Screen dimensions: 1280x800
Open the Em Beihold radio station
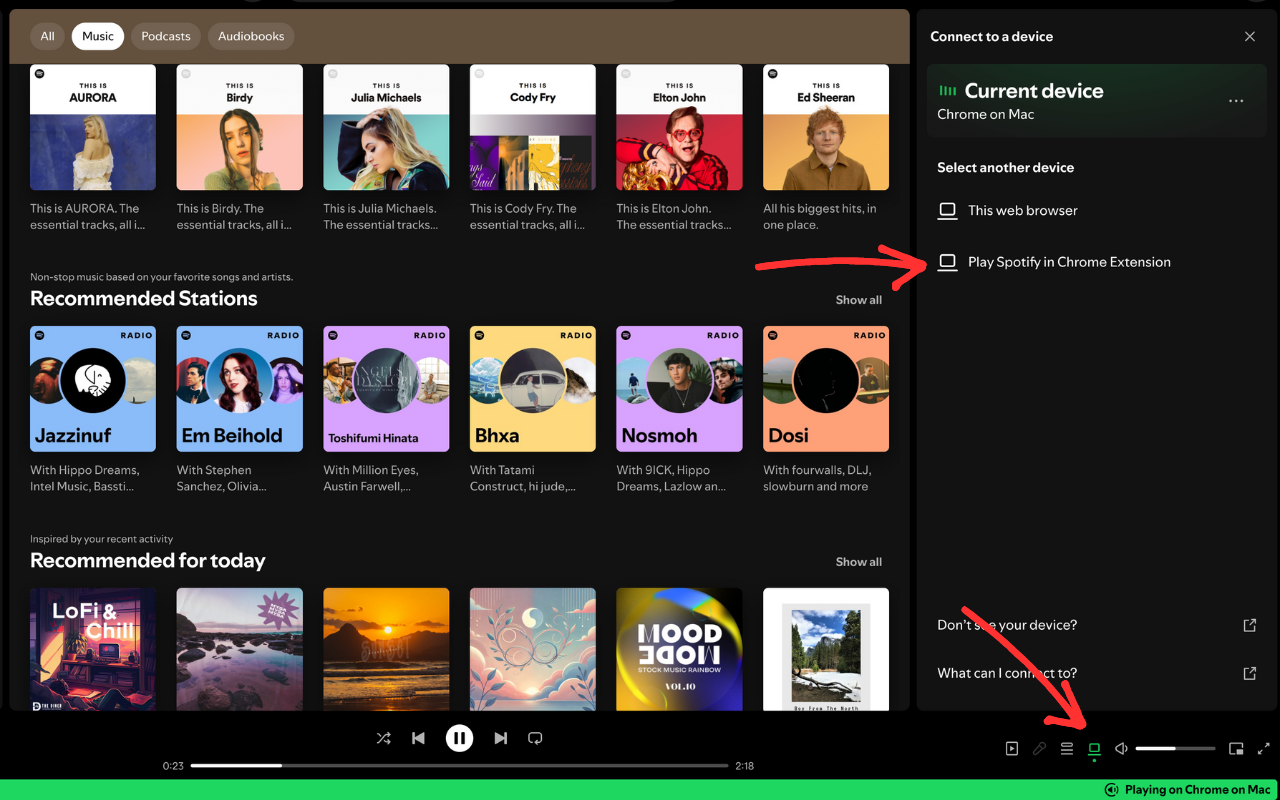click(240, 389)
